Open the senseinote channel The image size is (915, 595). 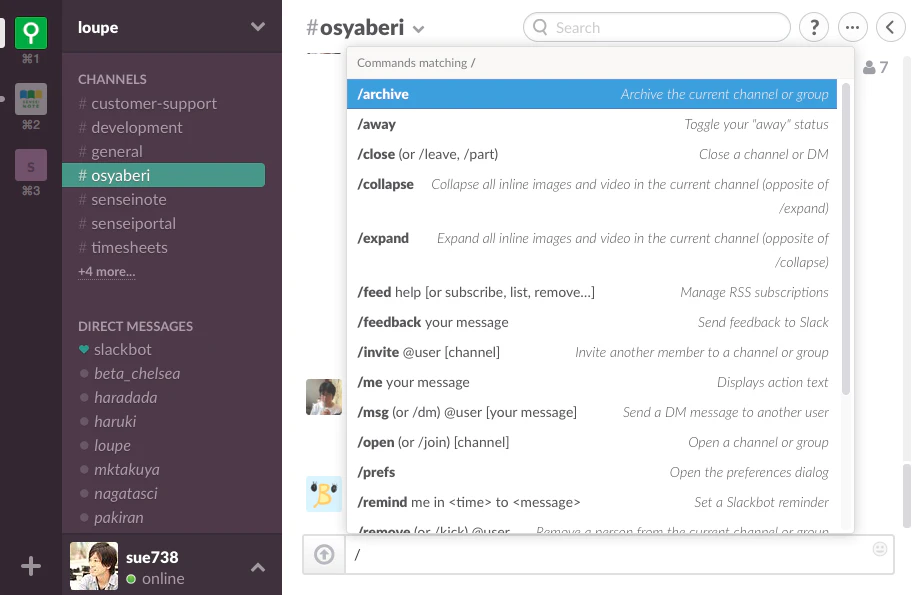pyautogui.click(x=163, y=200)
